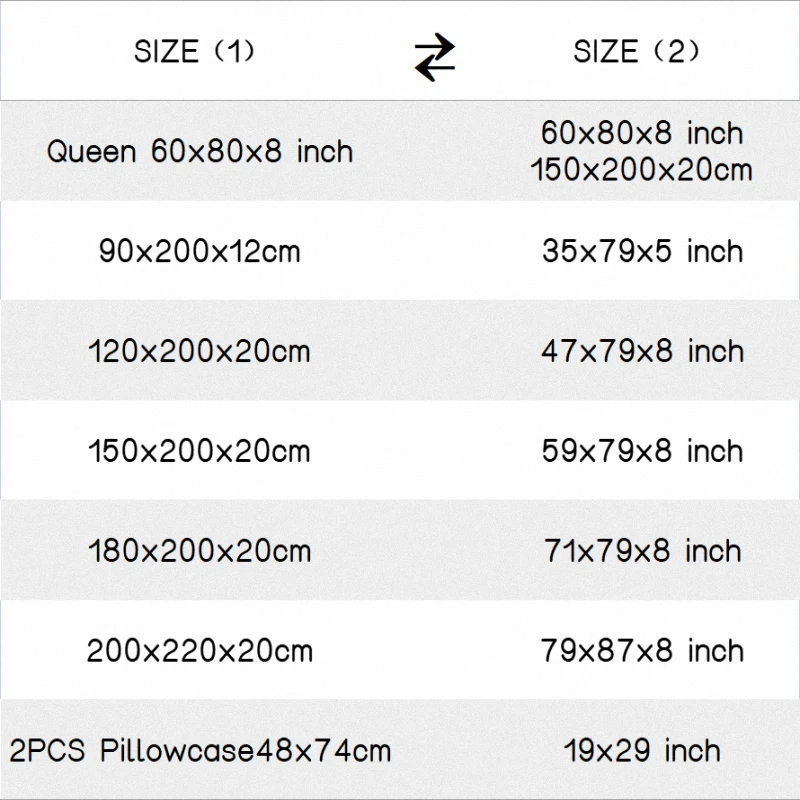Click the 35x79x5 inch value

642,251
